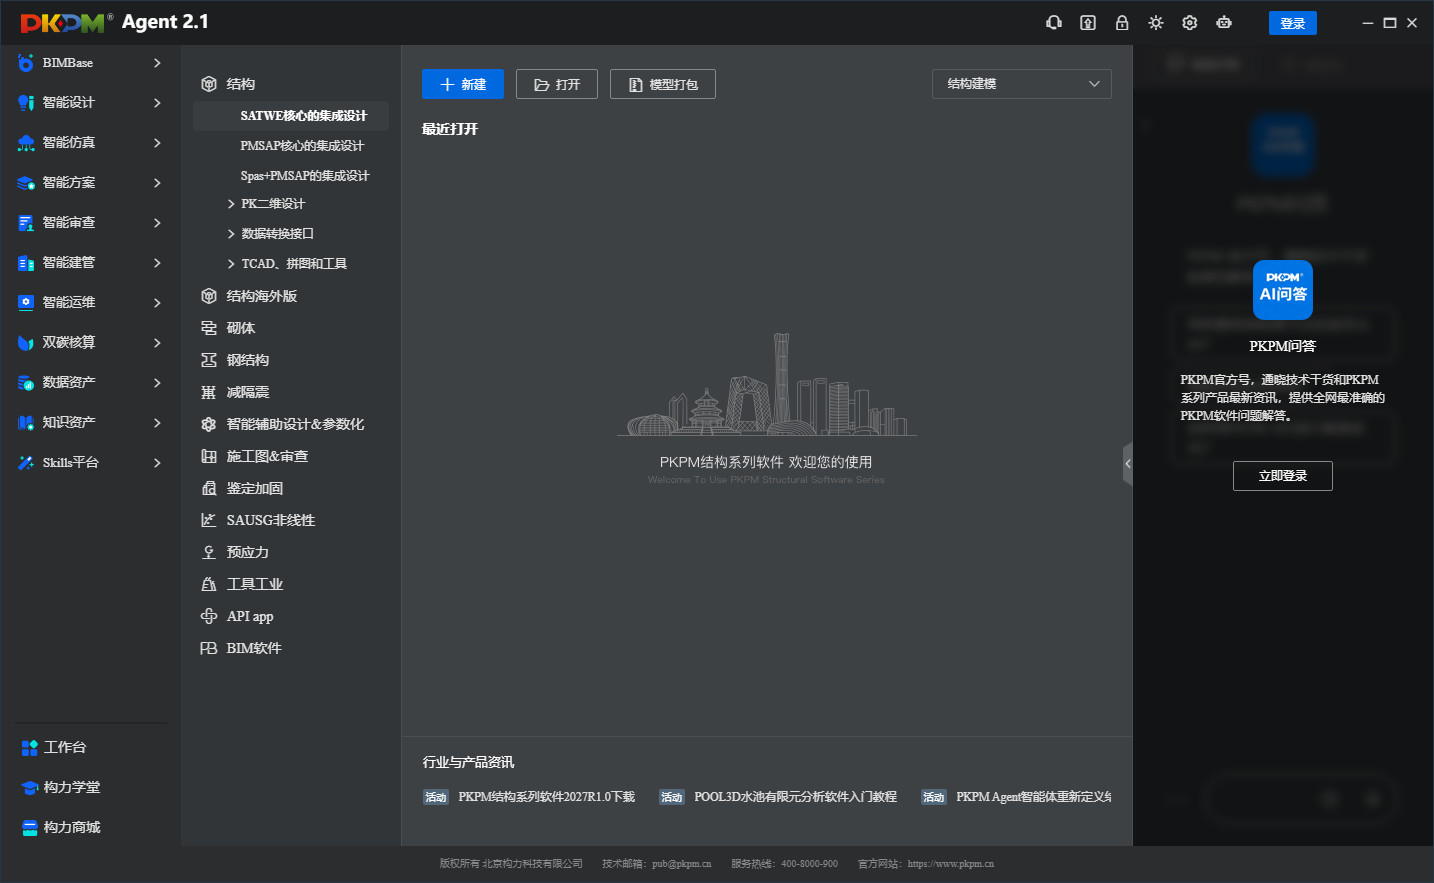Expand the 双碳核算 chevron arrow
Image resolution: width=1434 pixels, height=883 pixels.
coord(157,343)
